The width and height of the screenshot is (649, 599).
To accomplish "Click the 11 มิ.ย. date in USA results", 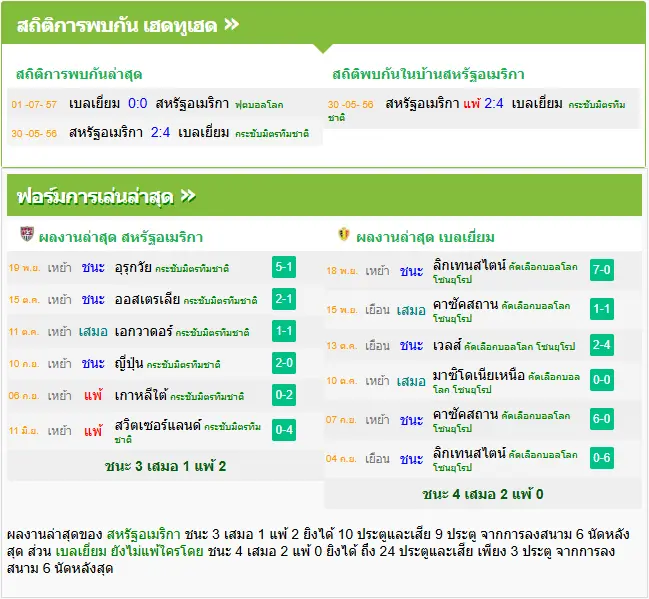I will click(x=24, y=431).
